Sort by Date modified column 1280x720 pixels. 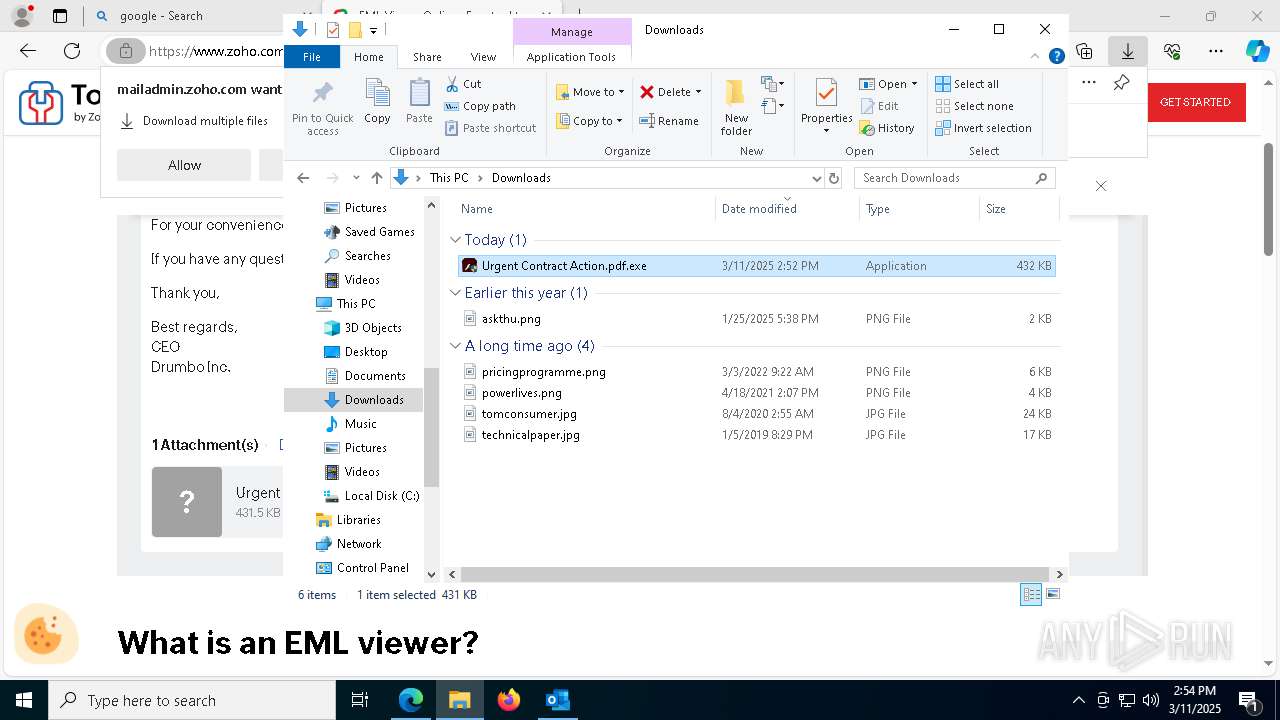pyautogui.click(x=787, y=209)
